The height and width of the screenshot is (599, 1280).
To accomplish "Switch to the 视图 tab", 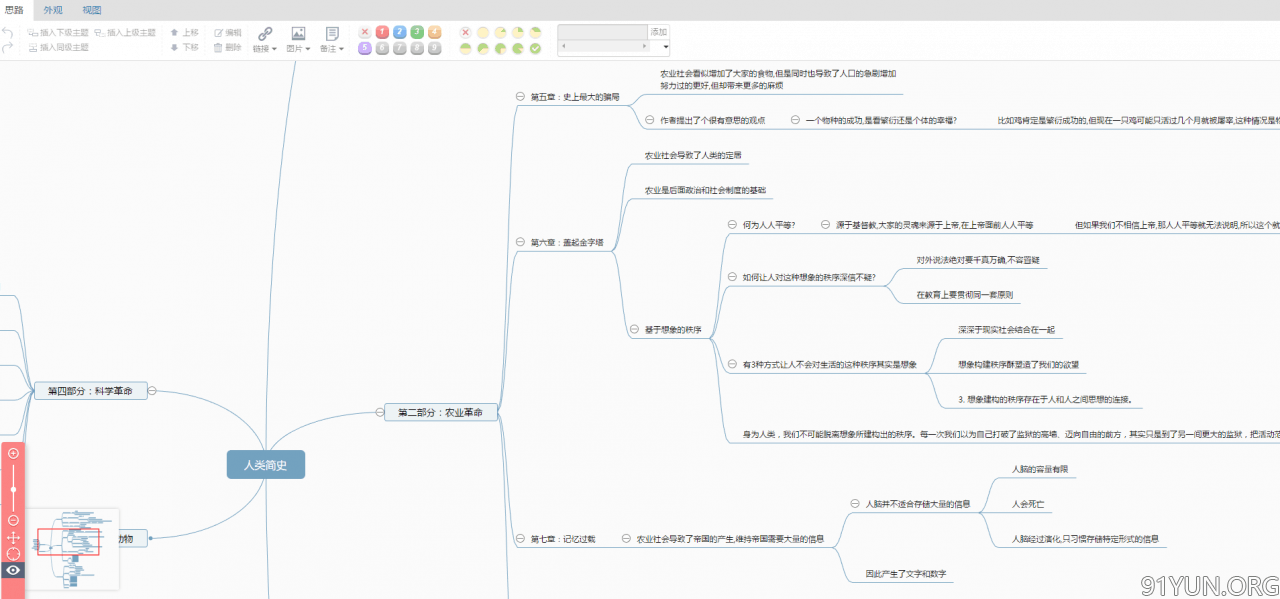I will 91,10.
